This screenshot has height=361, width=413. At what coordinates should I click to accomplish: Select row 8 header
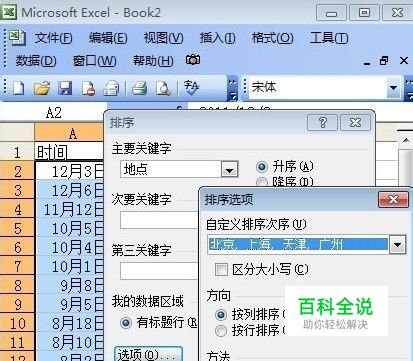pyautogui.click(x=17, y=285)
